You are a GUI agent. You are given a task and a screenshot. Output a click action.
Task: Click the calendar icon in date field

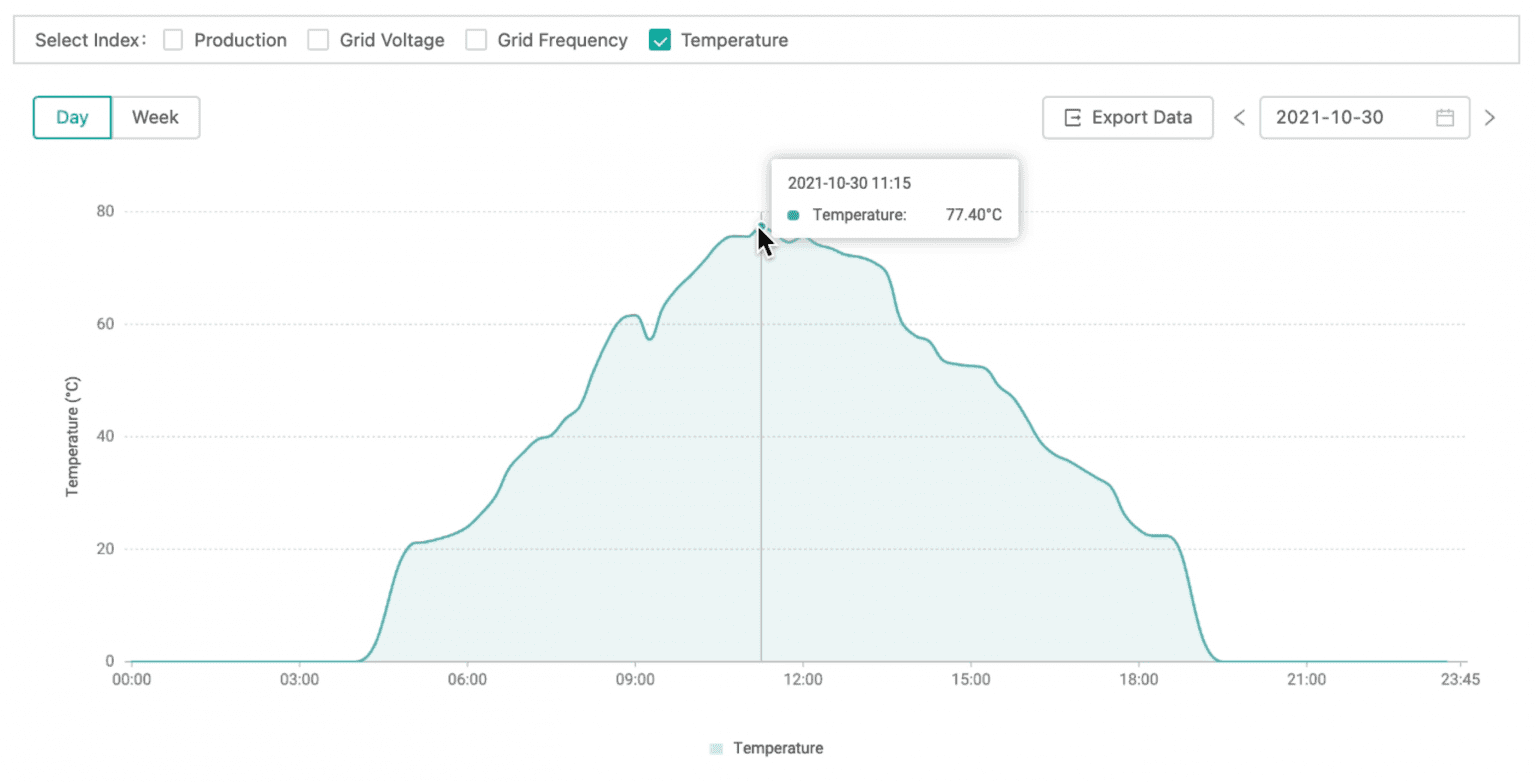coord(1444,117)
